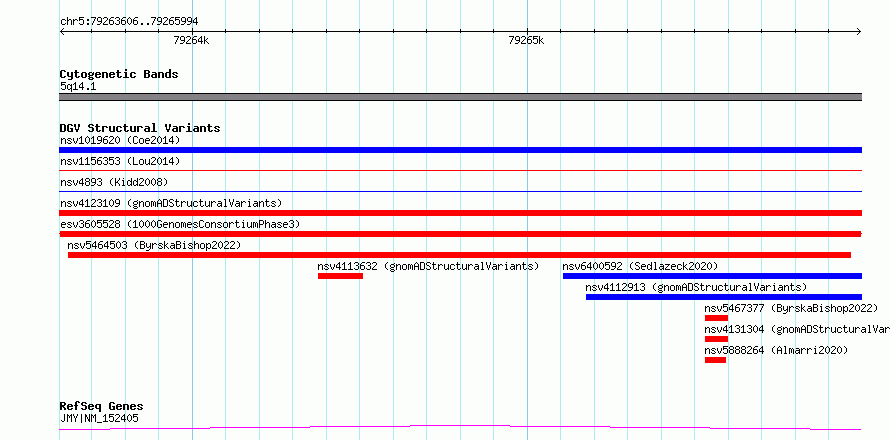Viewport: 890px width, 440px height.
Task: Click the RefSeq Genes track title
Action: (x=102, y=407)
